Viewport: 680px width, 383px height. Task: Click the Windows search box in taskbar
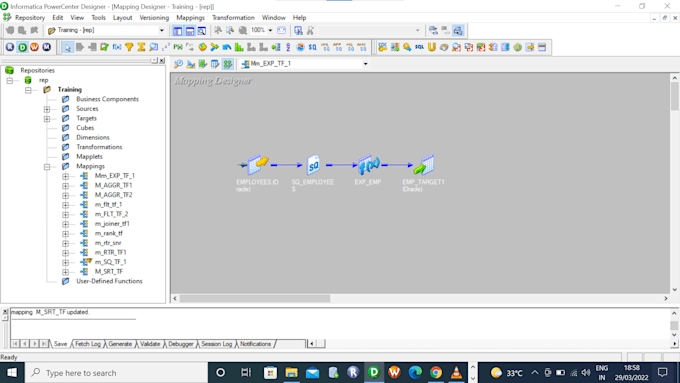click(117, 373)
